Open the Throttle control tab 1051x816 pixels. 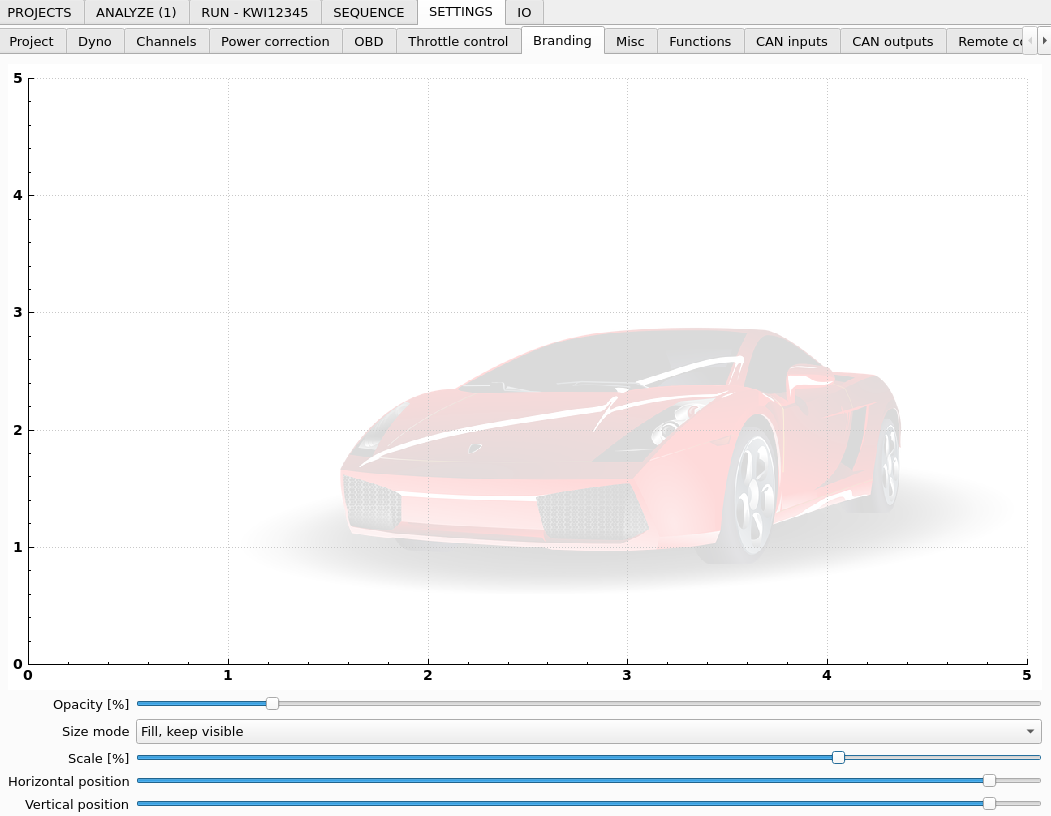click(x=458, y=41)
